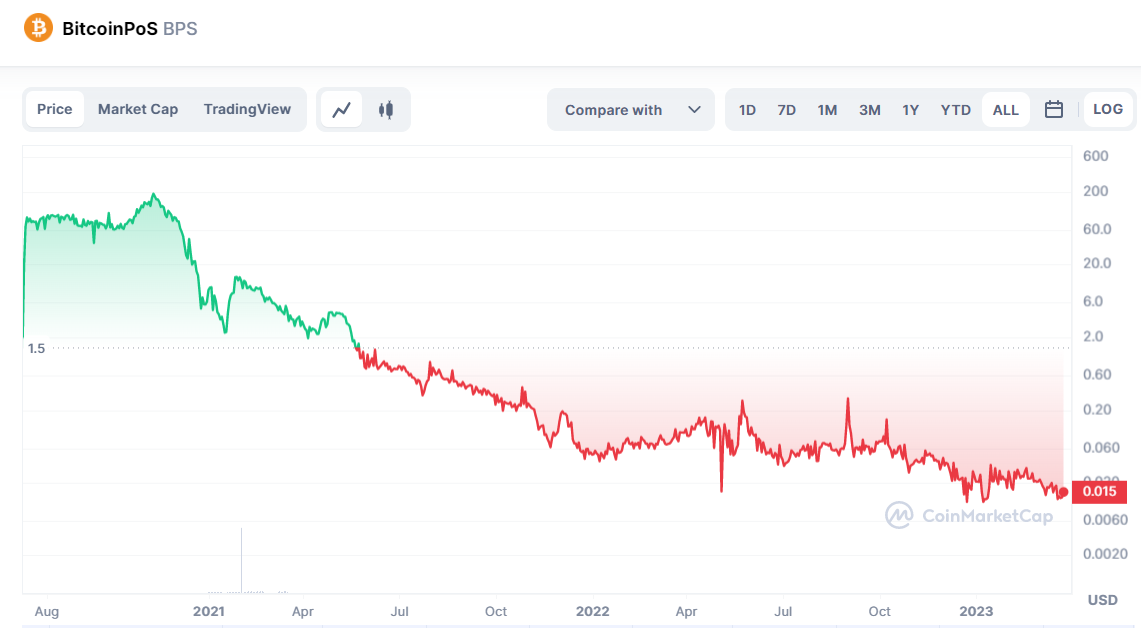This screenshot has width=1141, height=628.
Task: Click the Aug x-axis label
Action: click(47, 611)
